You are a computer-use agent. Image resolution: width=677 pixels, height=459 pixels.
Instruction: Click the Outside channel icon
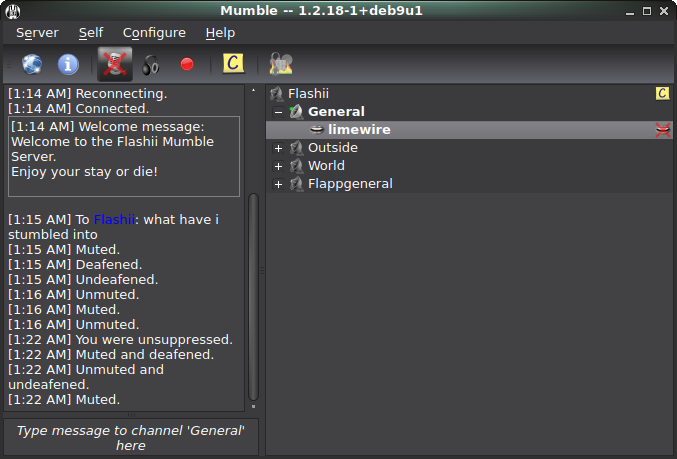(296, 148)
